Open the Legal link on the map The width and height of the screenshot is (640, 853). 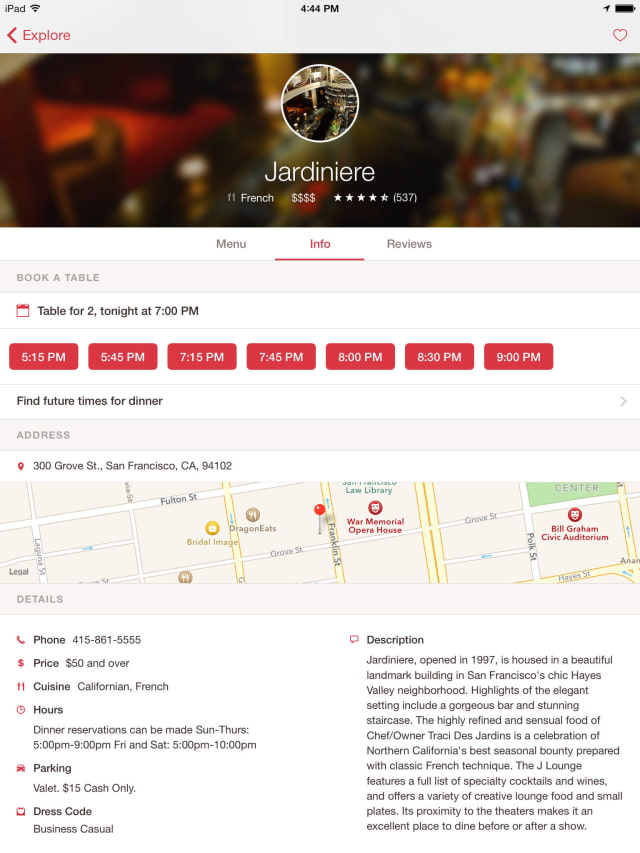click(x=19, y=571)
